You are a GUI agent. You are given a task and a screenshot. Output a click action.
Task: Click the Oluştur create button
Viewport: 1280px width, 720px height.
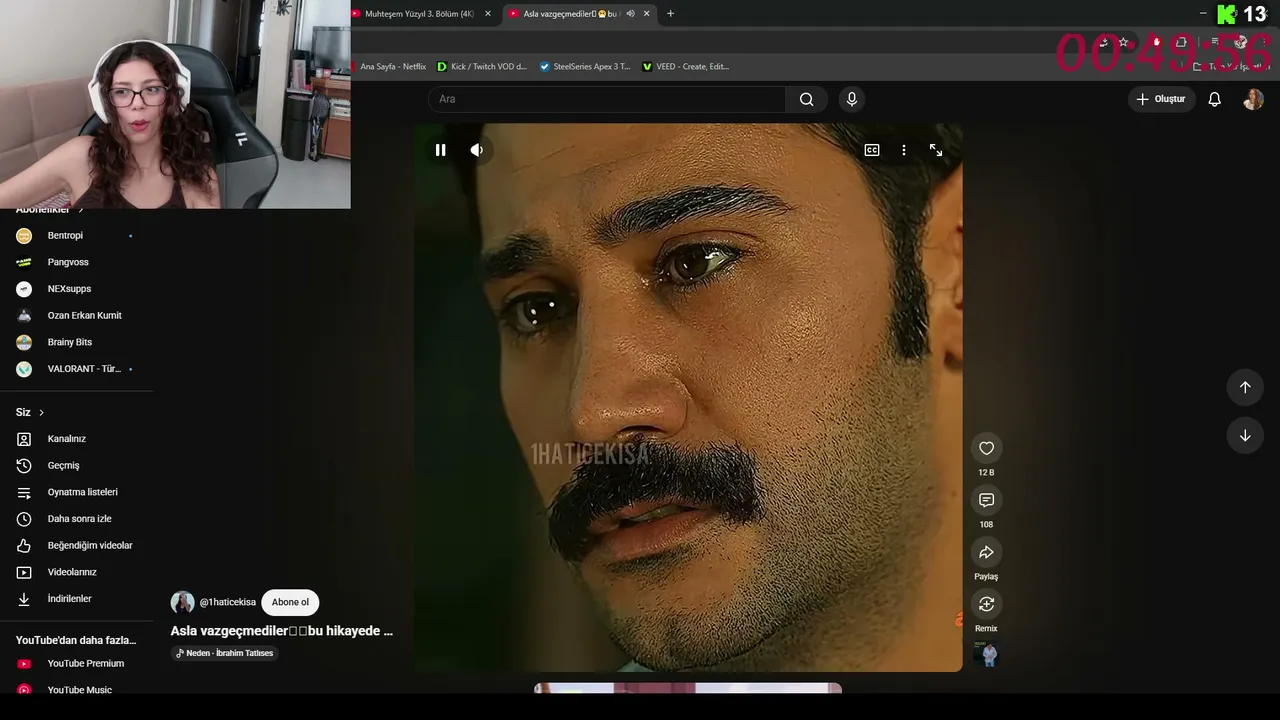pos(1161,99)
